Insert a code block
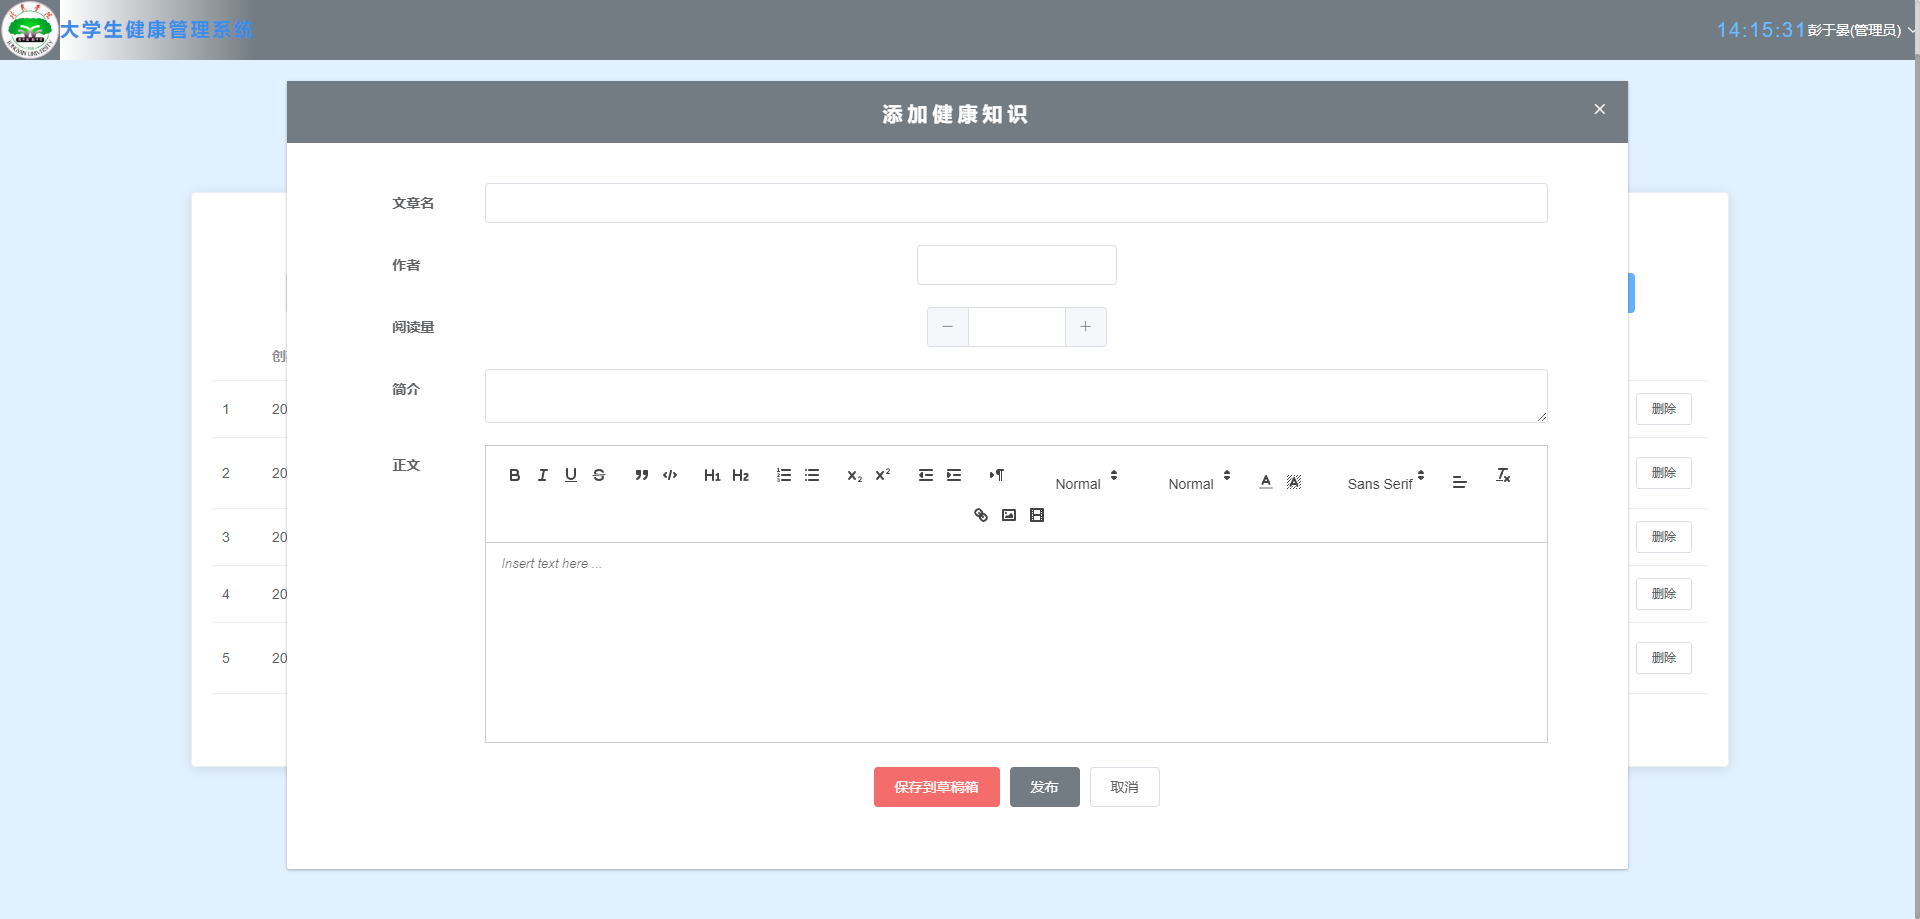The width and height of the screenshot is (1920, 919). coord(670,475)
